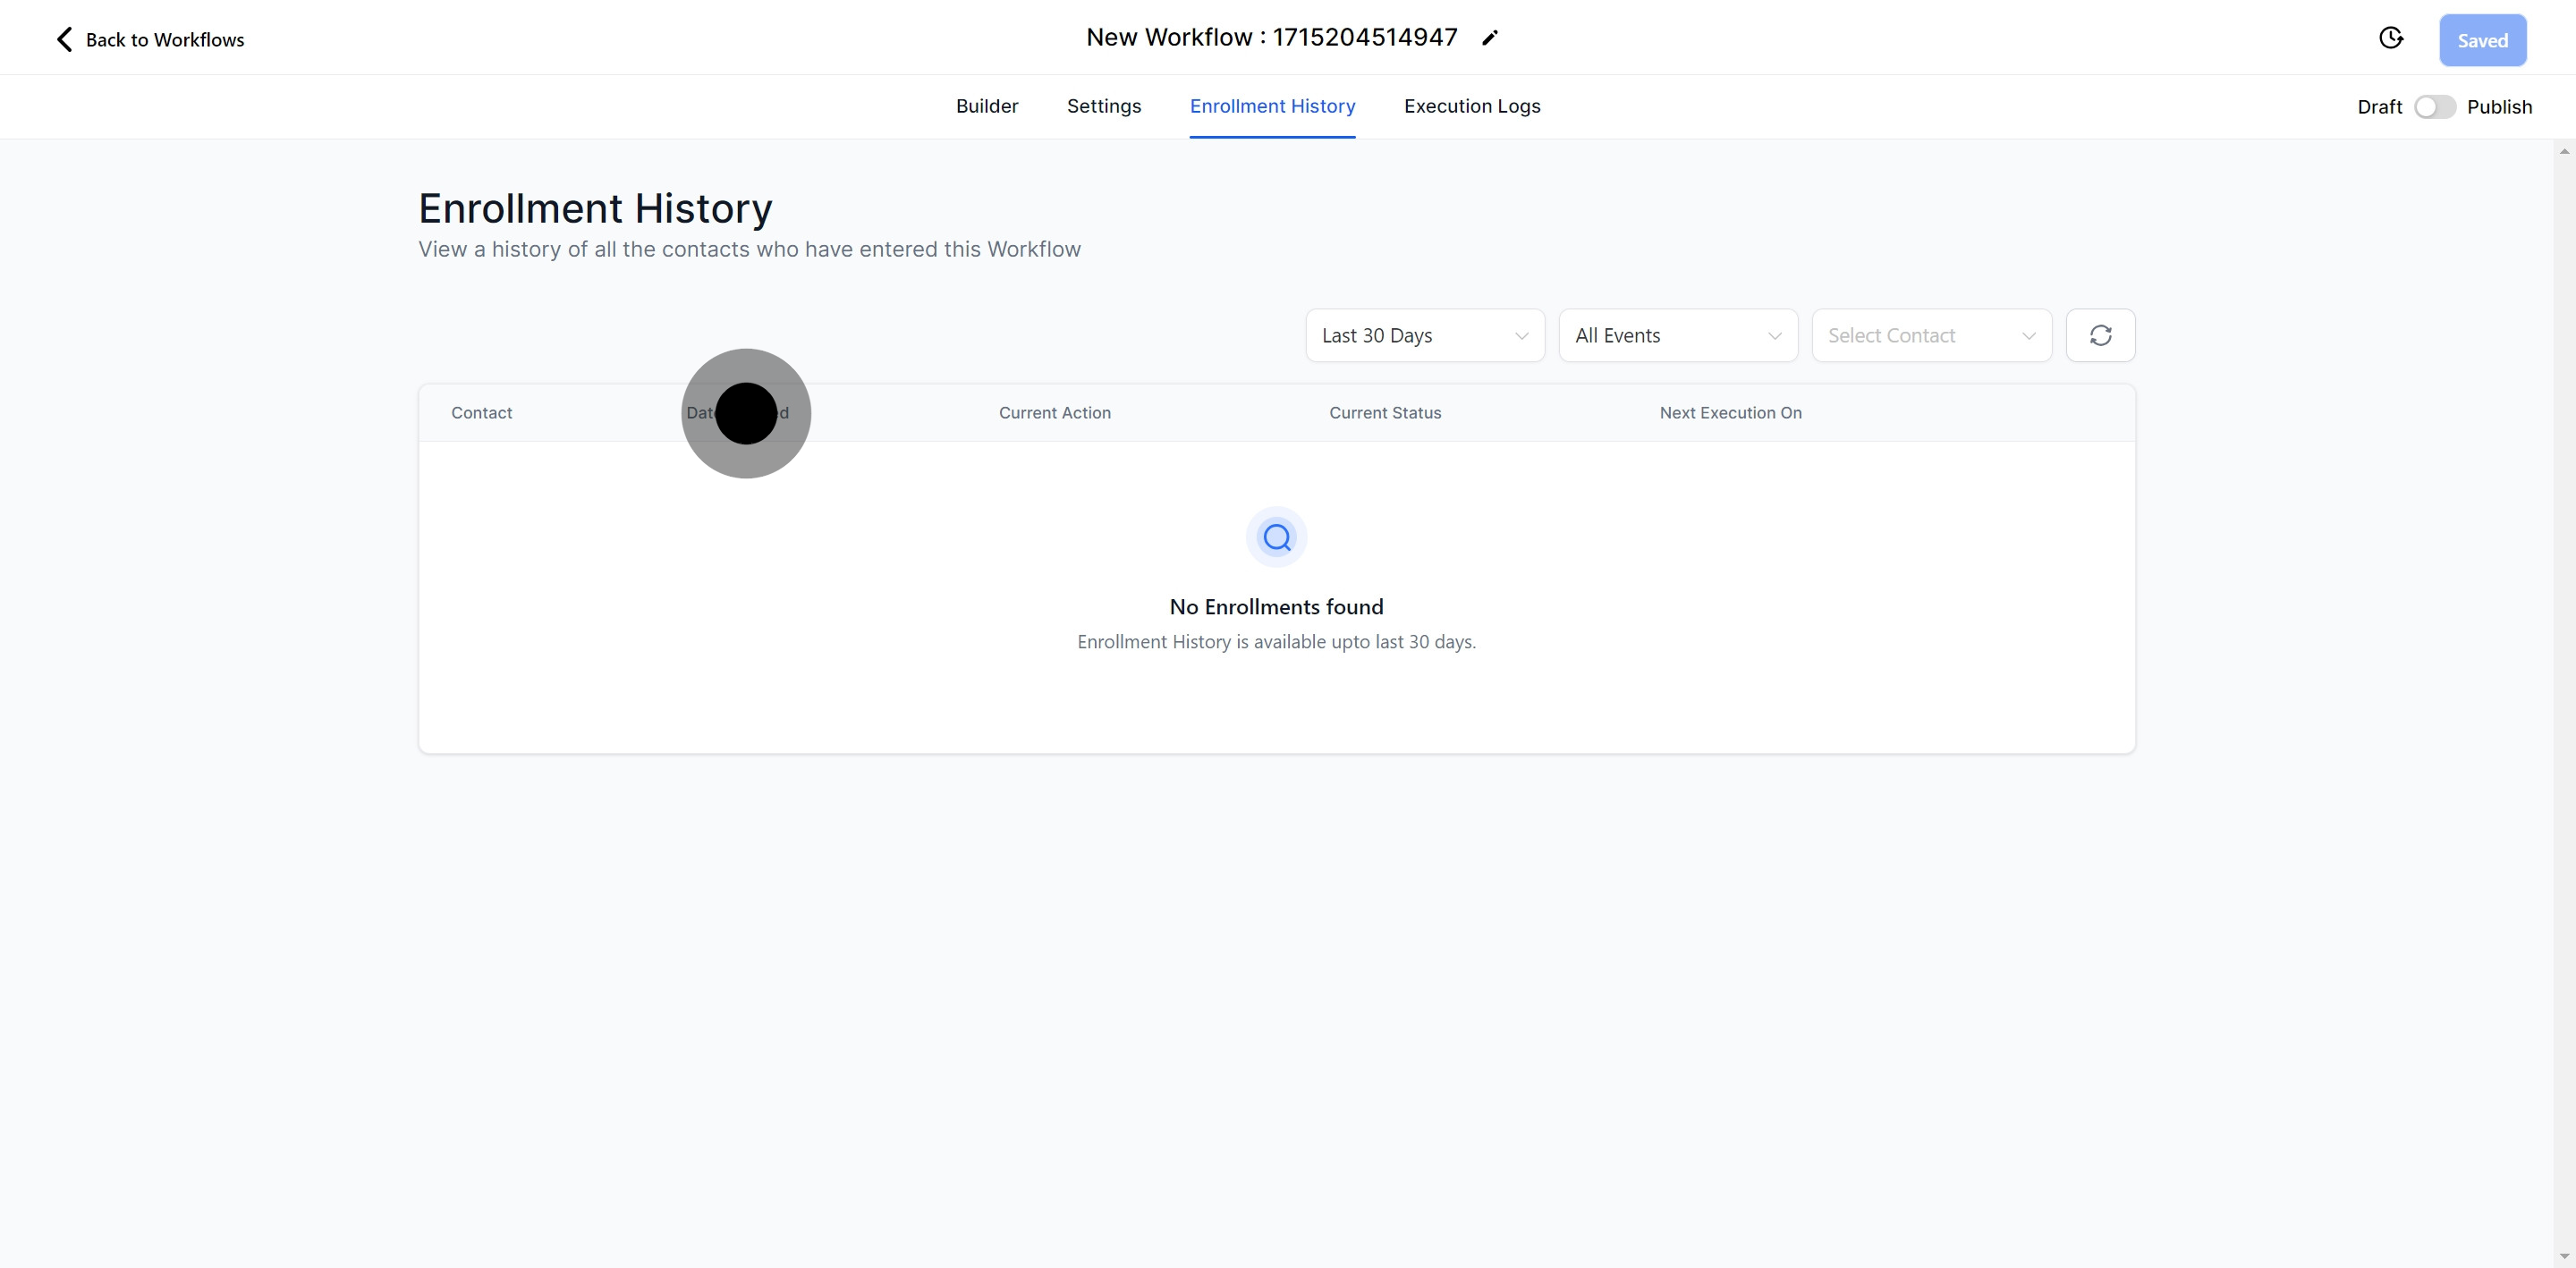Click Back to Workflows link
This screenshot has width=2576, height=1268.
(x=165, y=40)
